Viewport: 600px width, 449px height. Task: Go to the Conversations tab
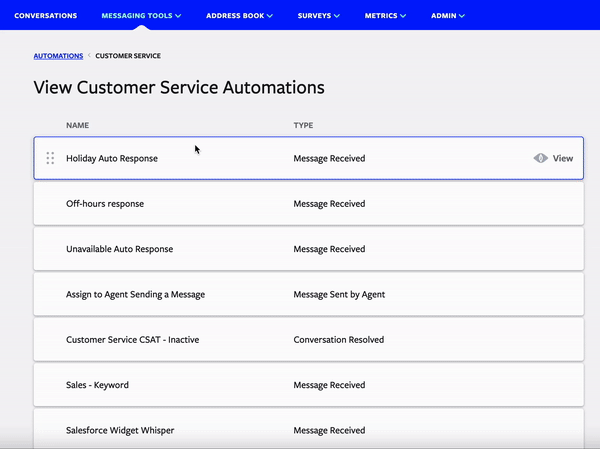click(46, 16)
